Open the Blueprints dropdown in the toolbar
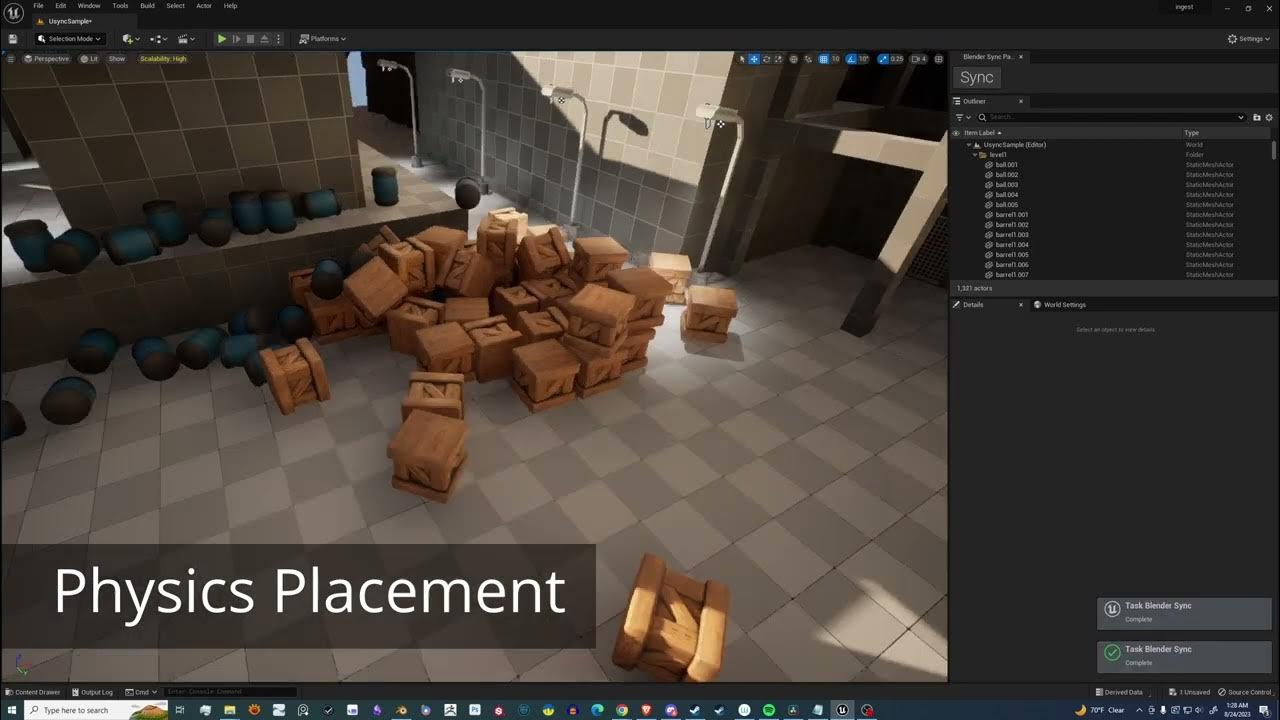This screenshot has width=1280, height=720. 158,39
